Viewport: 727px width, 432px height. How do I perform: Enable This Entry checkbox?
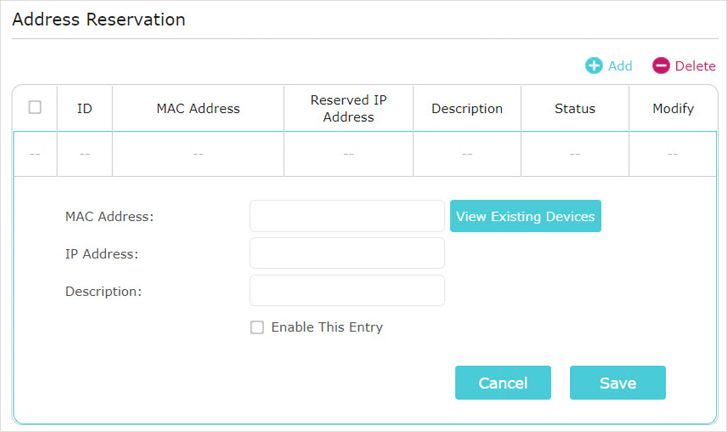257,327
